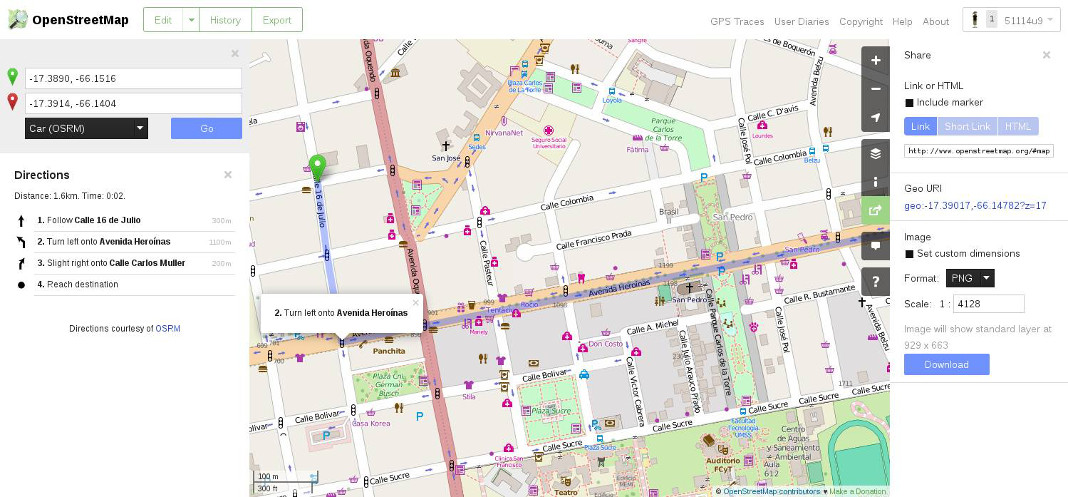Click the destination coordinates input field
The width and height of the screenshot is (1068, 497).
(134, 103)
